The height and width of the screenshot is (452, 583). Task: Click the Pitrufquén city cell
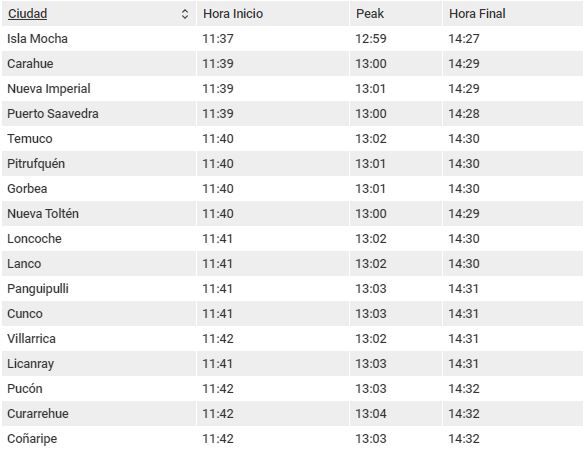click(x=99, y=164)
